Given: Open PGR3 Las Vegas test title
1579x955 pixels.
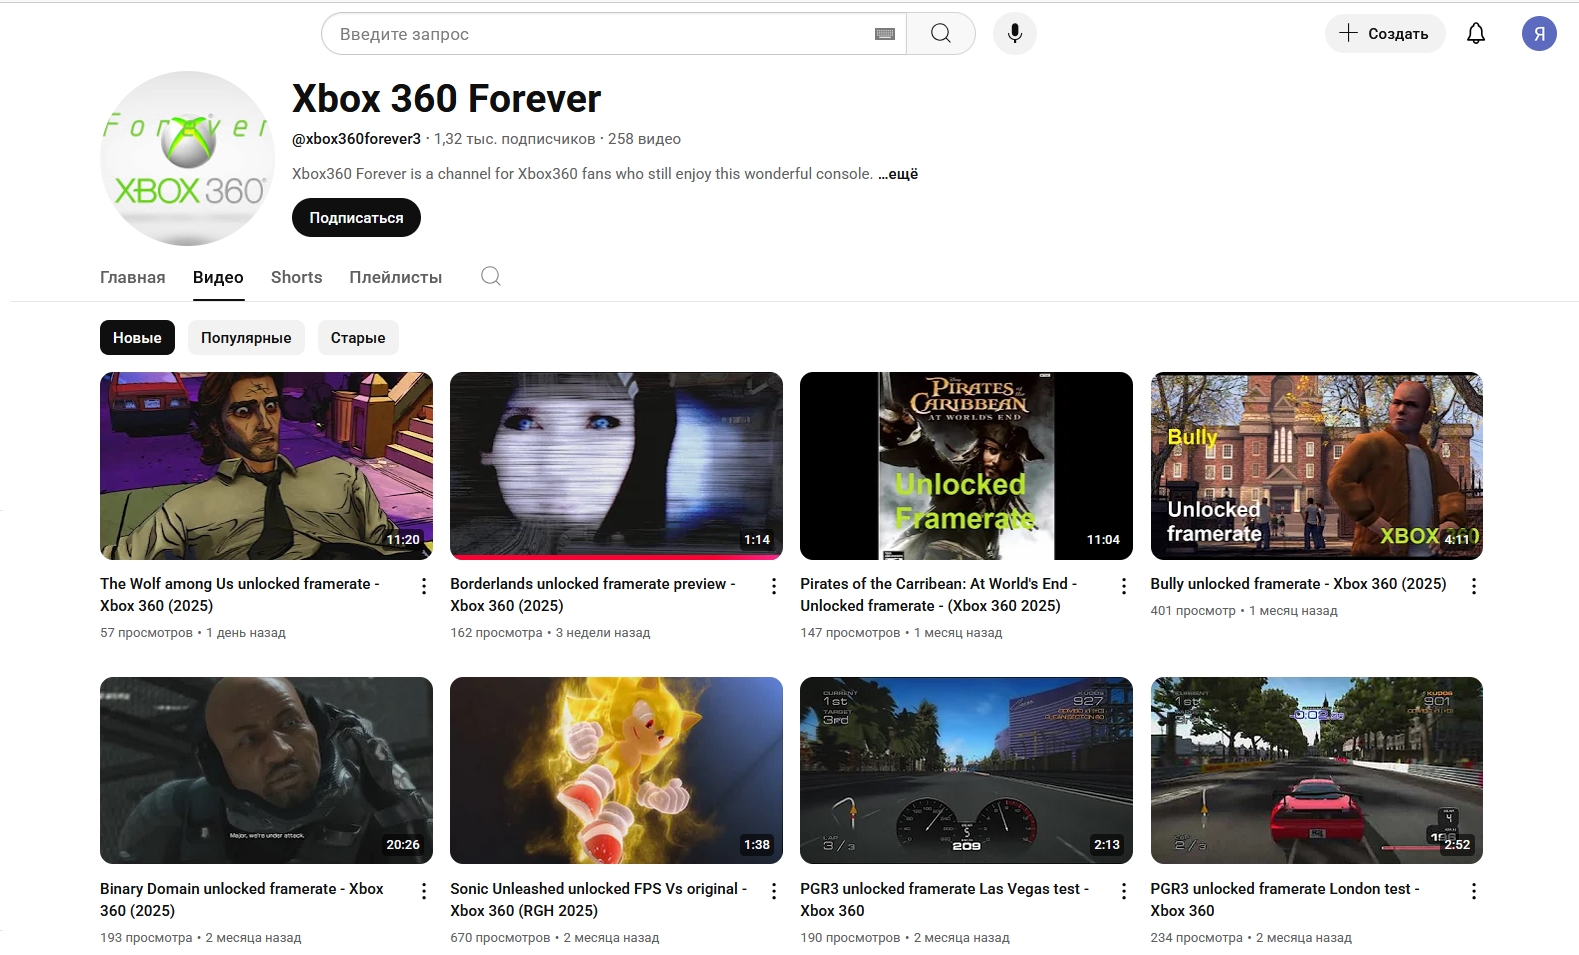Looking at the screenshot, I should [x=945, y=900].
